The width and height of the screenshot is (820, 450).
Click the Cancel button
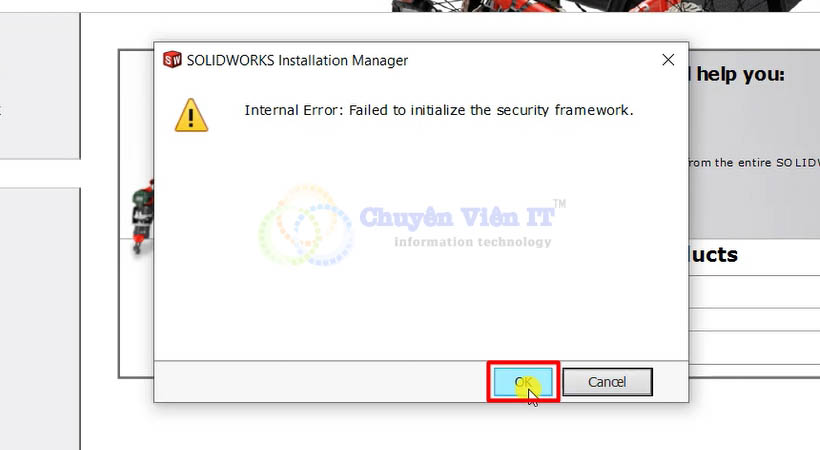[x=607, y=382]
